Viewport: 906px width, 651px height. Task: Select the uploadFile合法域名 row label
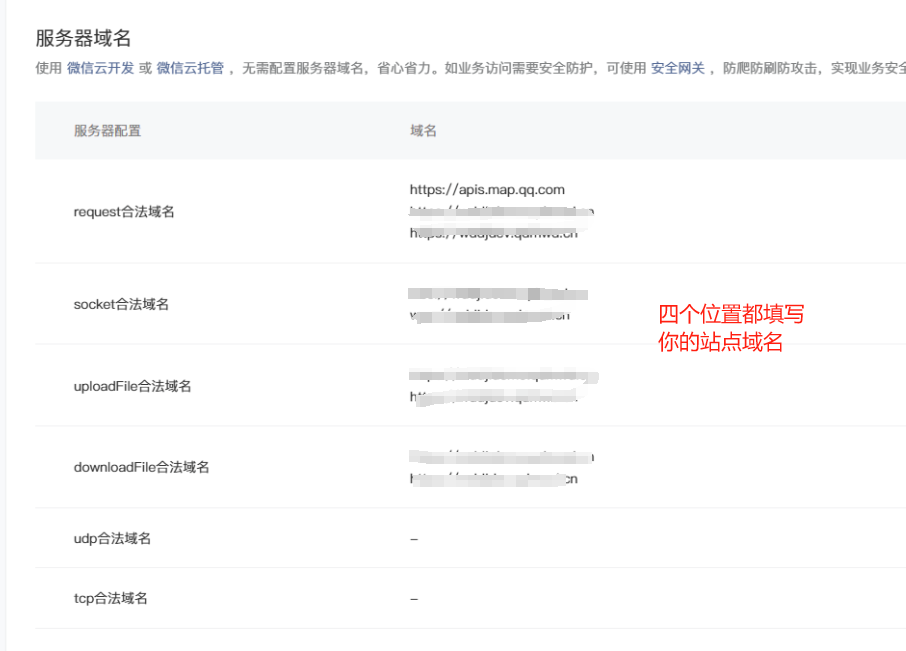pos(132,386)
